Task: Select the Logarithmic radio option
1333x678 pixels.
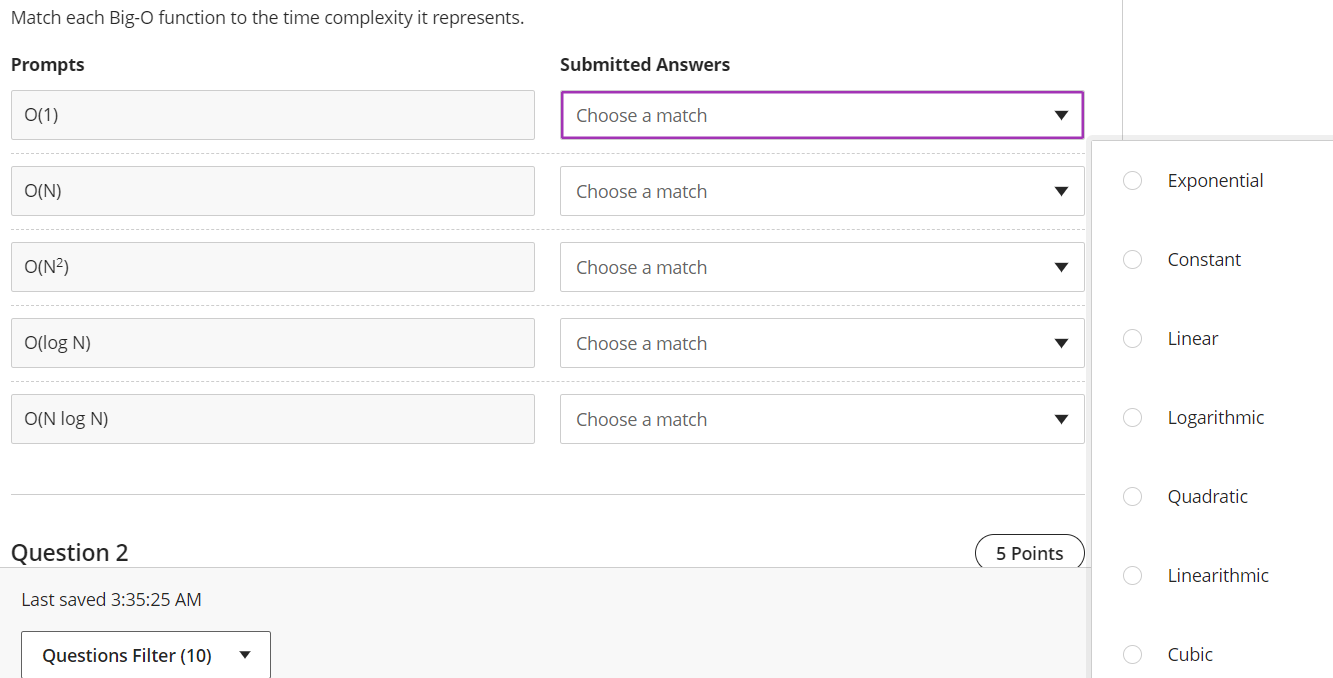Action: tap(1133, 418)
